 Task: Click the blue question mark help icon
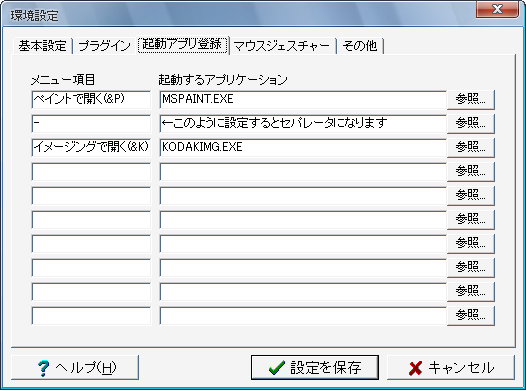coord(43,368)
